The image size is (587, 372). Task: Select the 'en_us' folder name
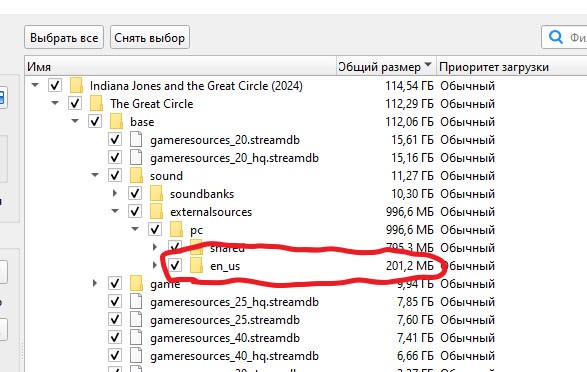click(225, 266)
